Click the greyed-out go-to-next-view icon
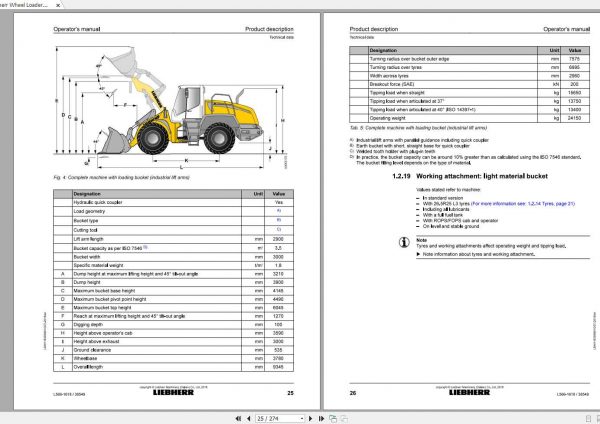Image resolution: width=600 pixels, height=424 pixels. 344,419
